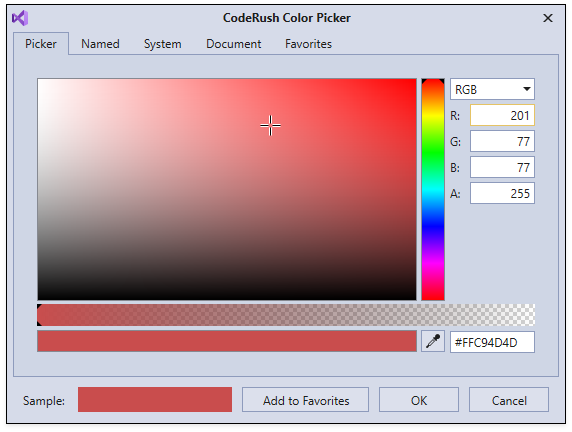This screenshot has width=572, height=432.
Task: Open the Document tab
Action: point(233,44)
